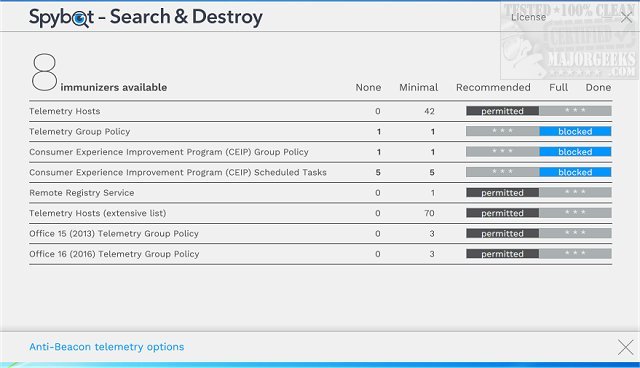Viewport: 640px width, 368px height.
Task: Toggle CEIP Scheduled Tasks blocked button
Action: click(x=575, y=172)
